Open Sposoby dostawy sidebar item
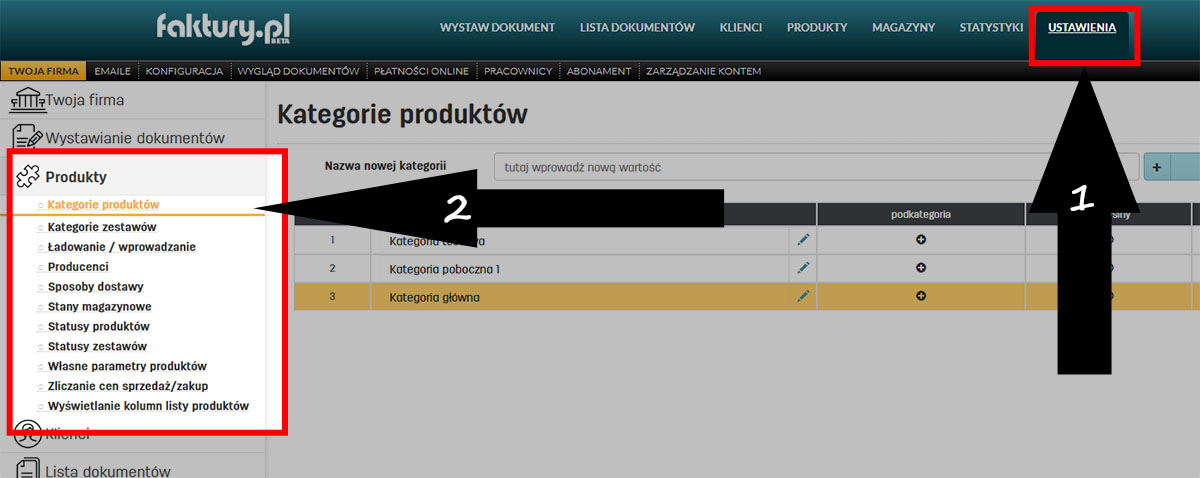This screenshot has width=1200, height=478. tap(95, 287)
